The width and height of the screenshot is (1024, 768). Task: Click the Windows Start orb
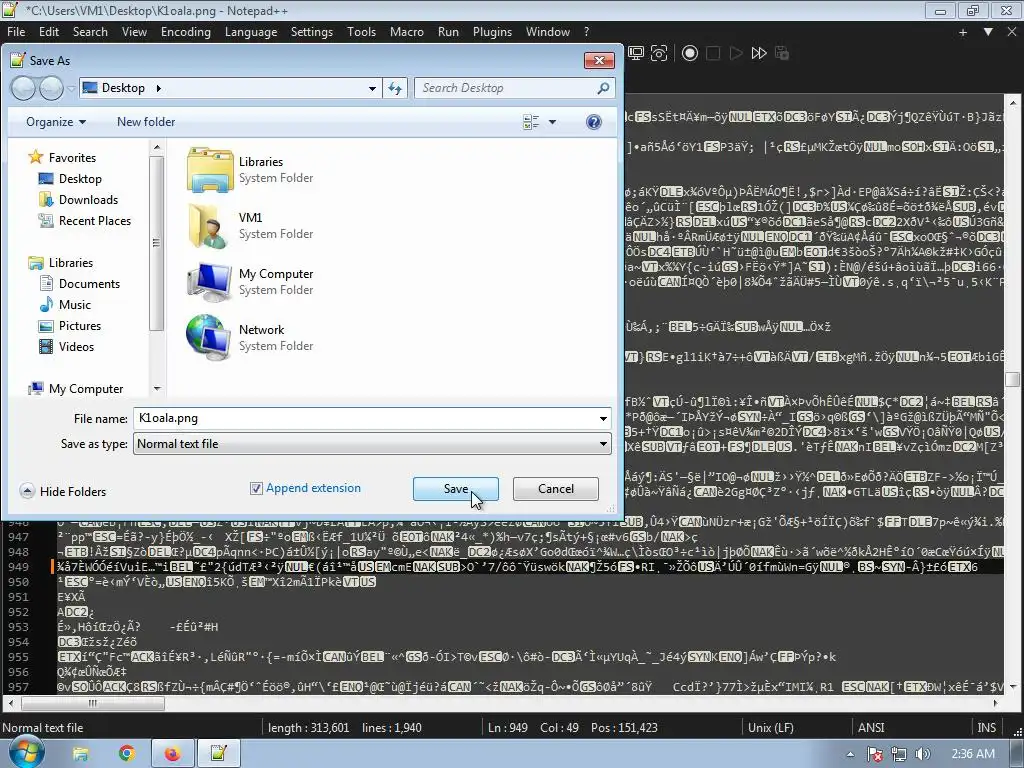click(26, 752)
